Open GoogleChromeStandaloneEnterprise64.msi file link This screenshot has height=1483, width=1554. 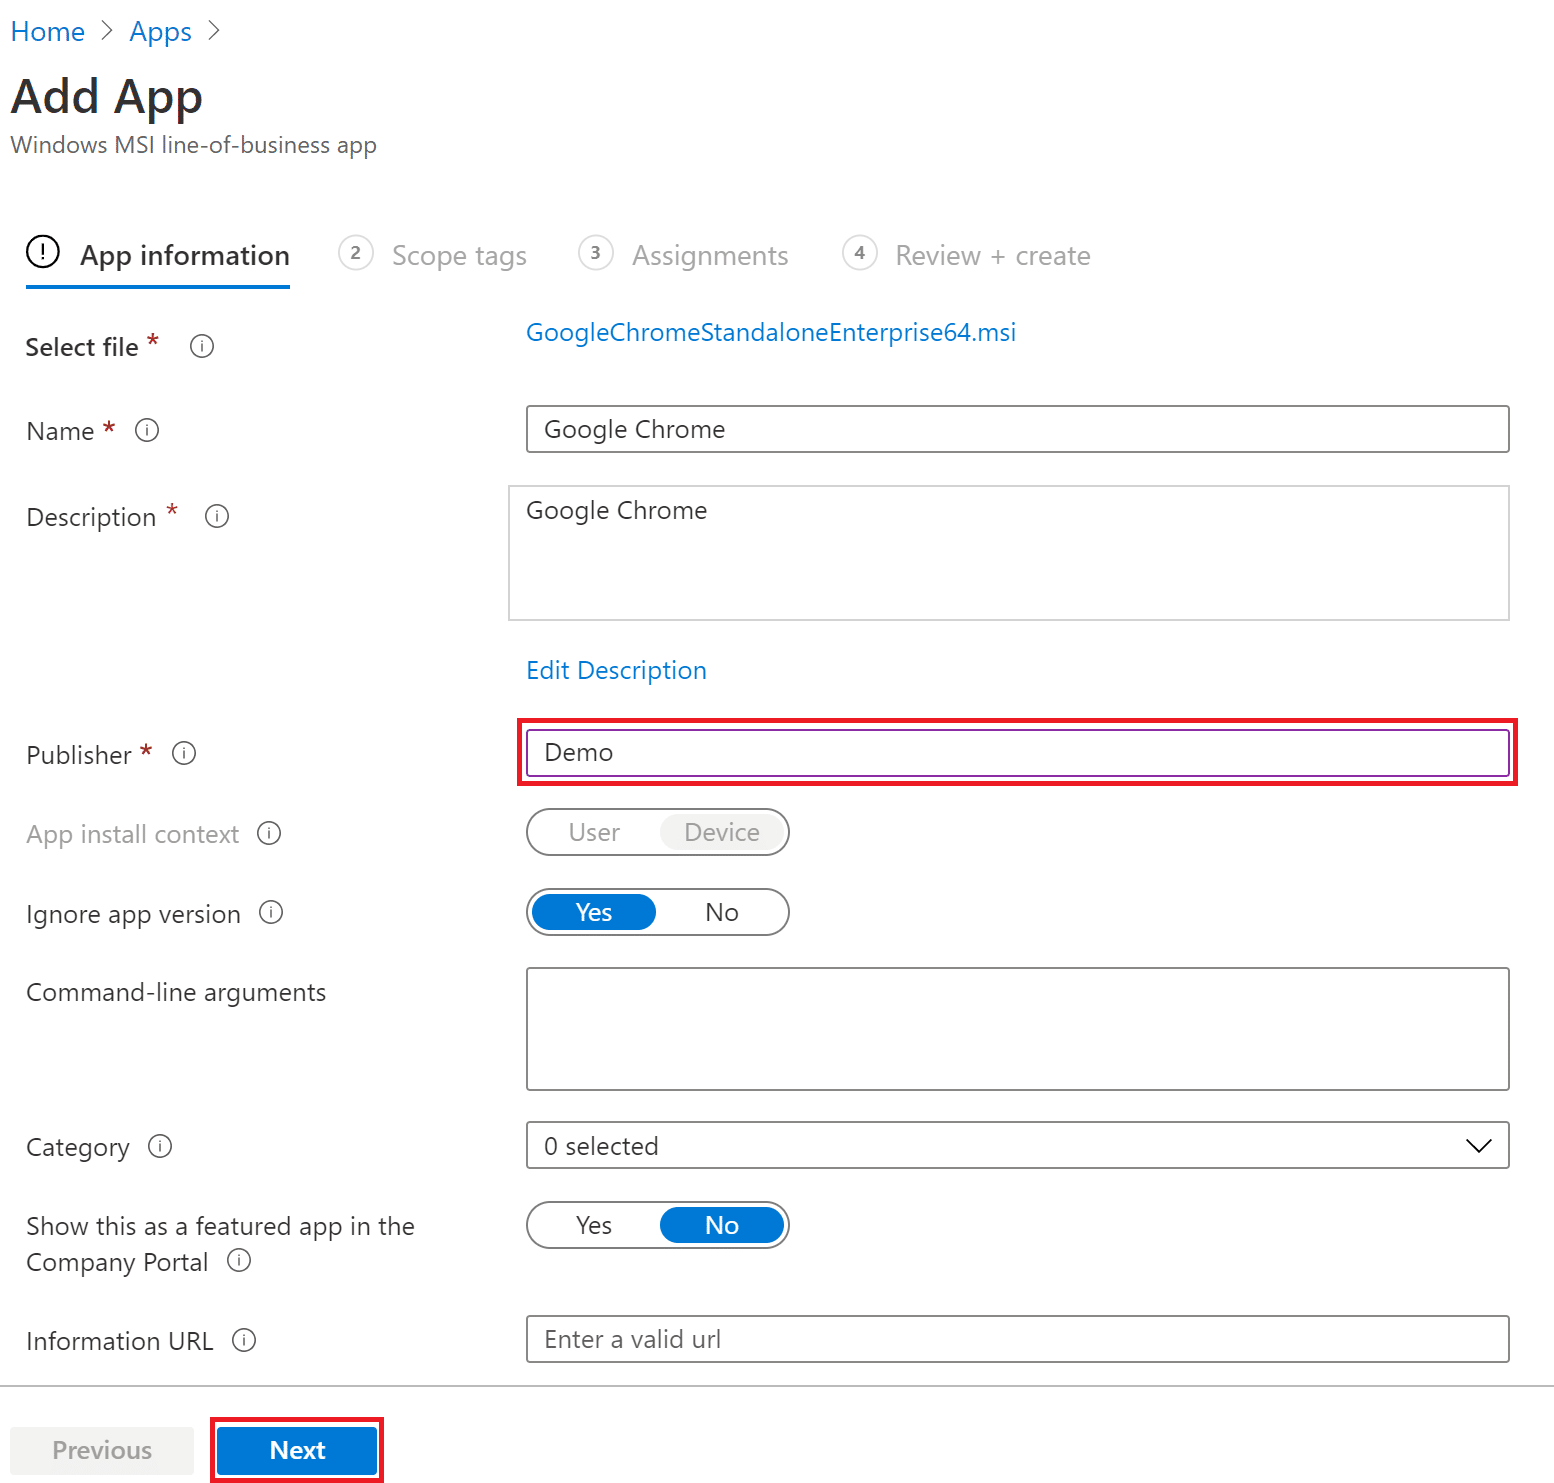point(771,332)
